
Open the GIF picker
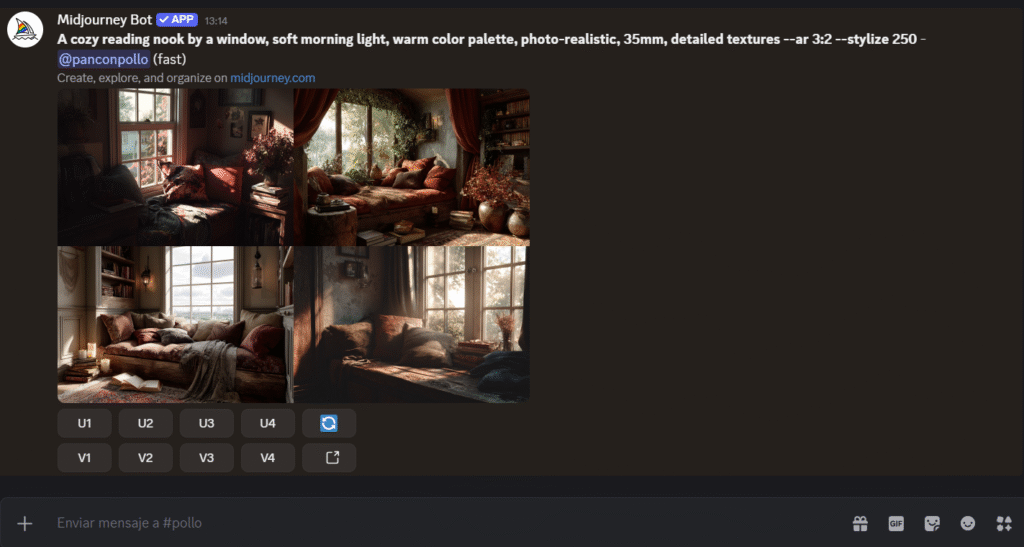pyautogui.click(x=896, y=523)
